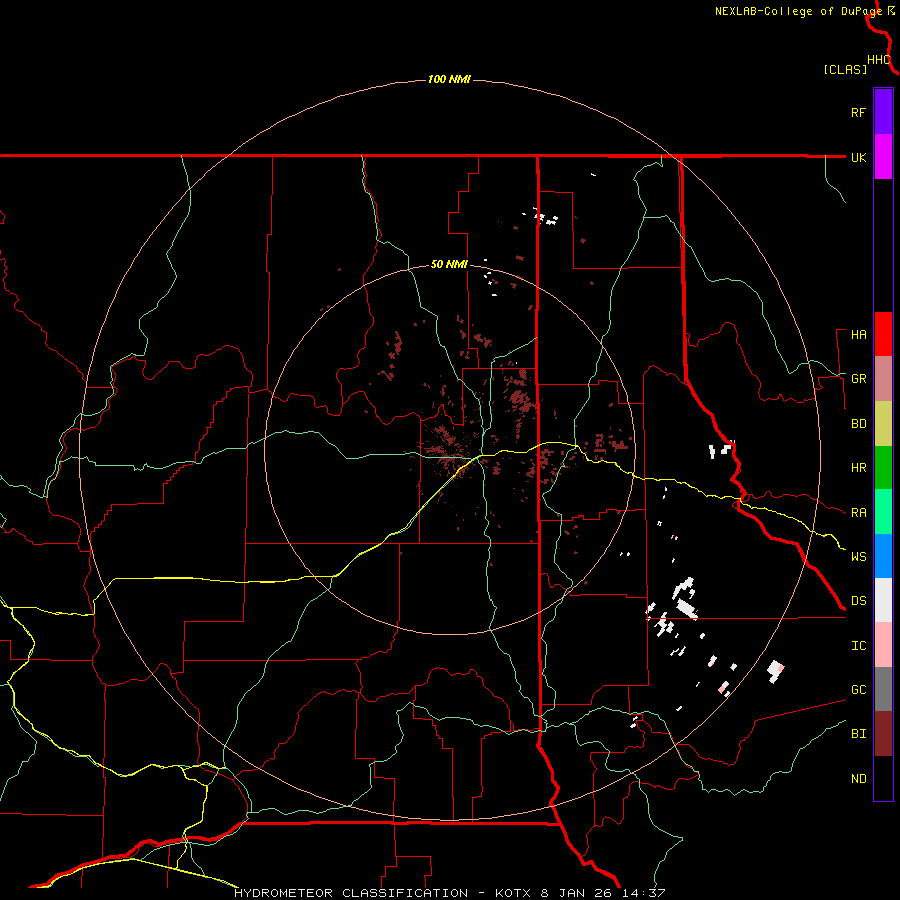Click the brown BI legend swatch

pyautogui.click(x=883, y=734)
